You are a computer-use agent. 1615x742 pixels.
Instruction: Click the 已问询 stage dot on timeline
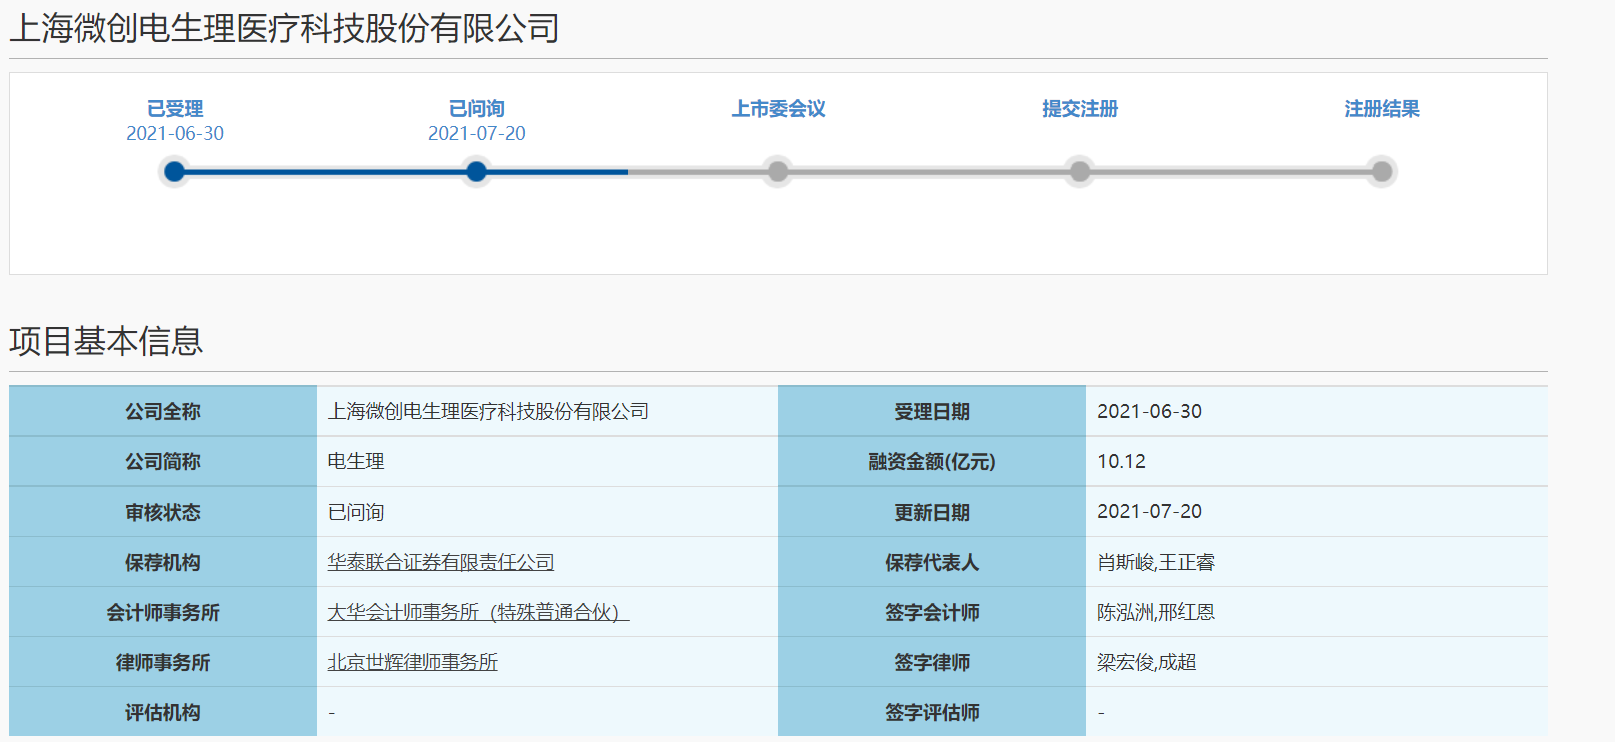coord(477,172)
